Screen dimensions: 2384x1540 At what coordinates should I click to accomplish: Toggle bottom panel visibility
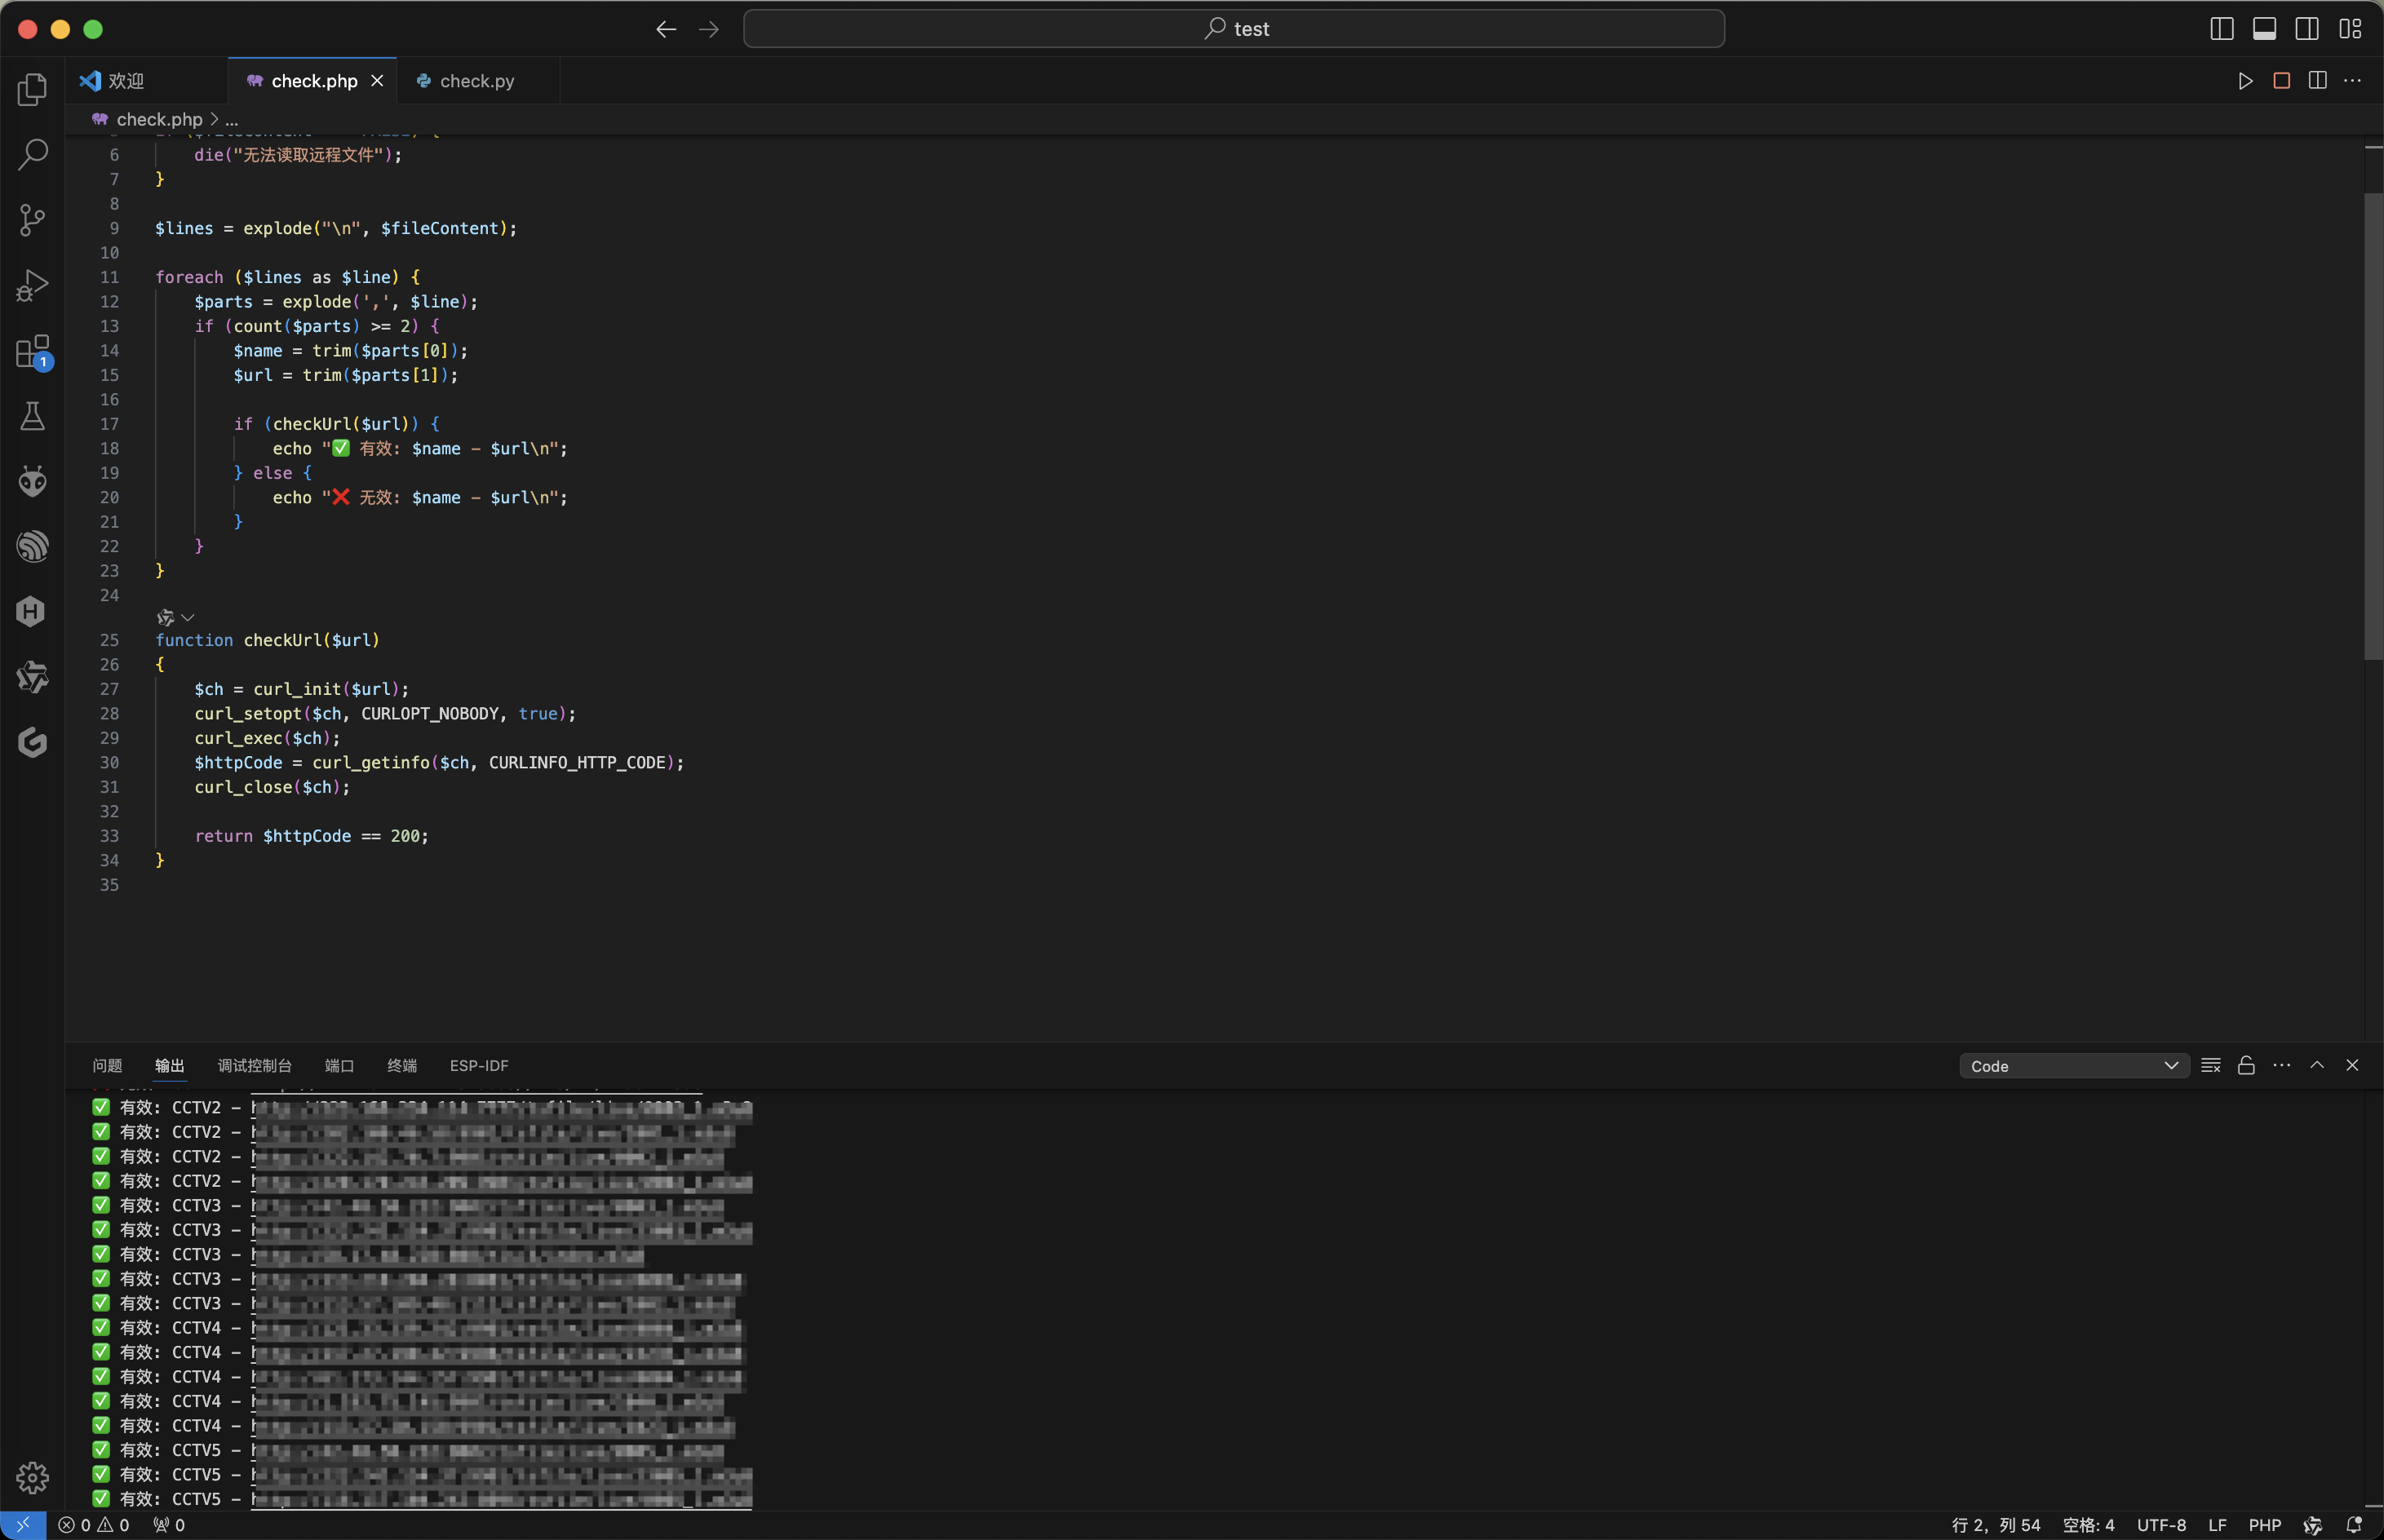[x=2264, y=29]
